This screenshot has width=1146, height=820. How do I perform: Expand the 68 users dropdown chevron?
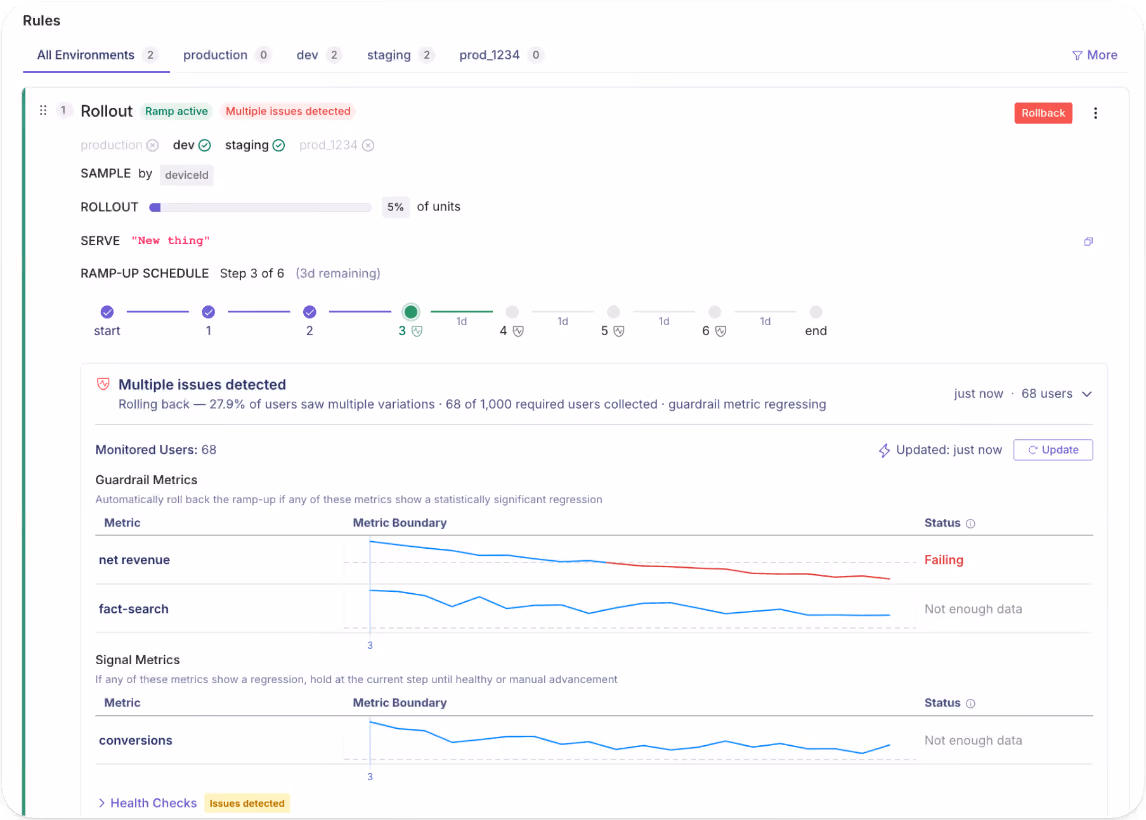pos(1087,394)
